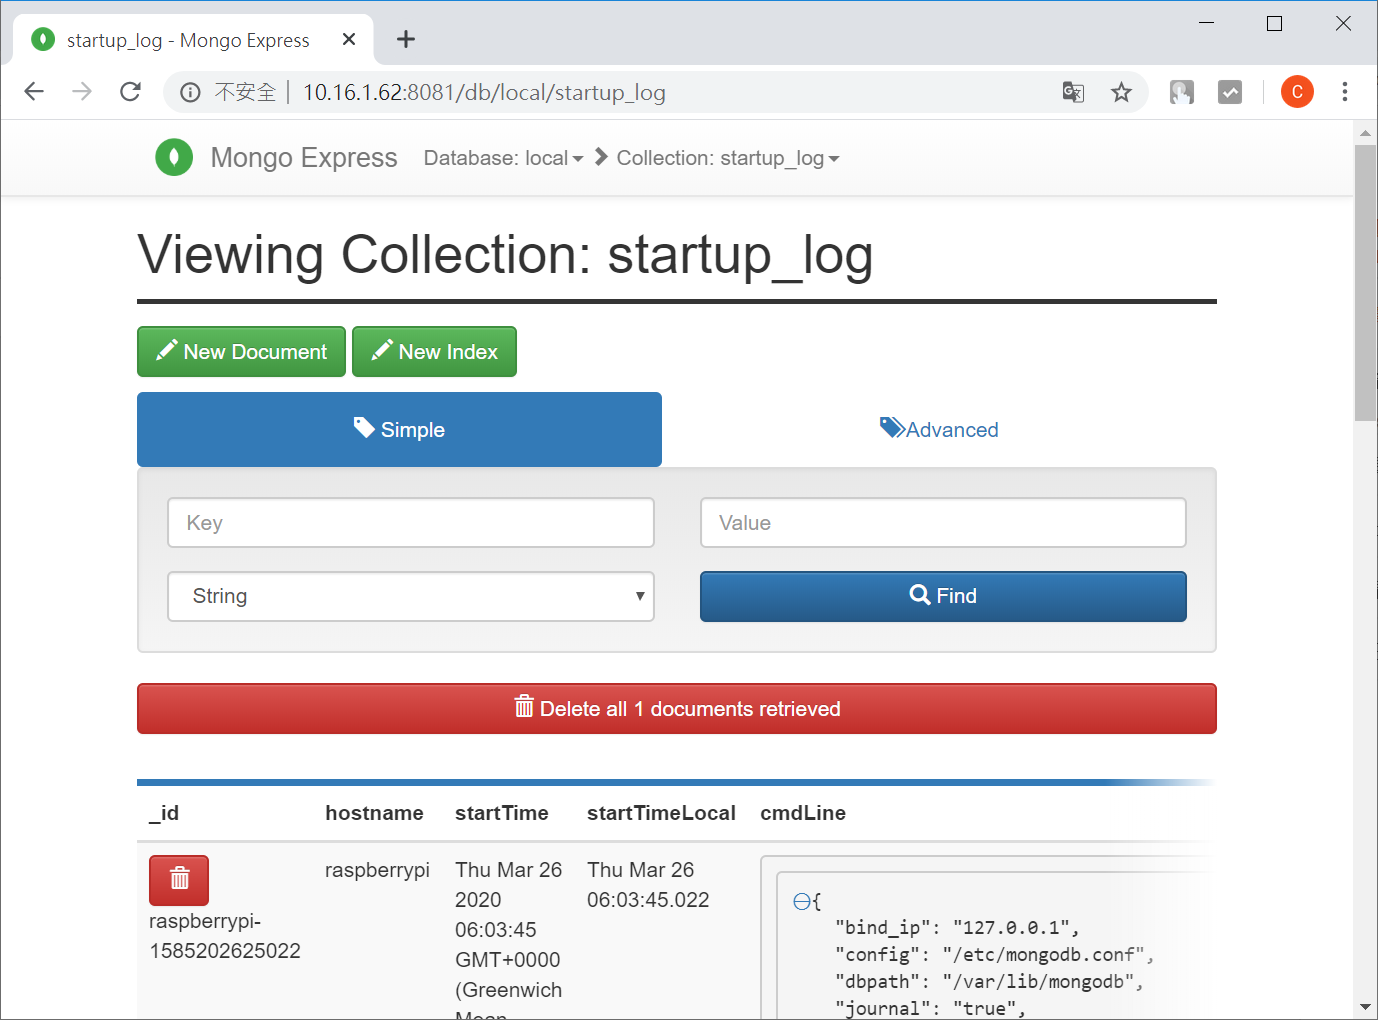Click Delete all 1 documents retrieved
The width and height of the screenshot is (1378, 1020).
[676, 708]
